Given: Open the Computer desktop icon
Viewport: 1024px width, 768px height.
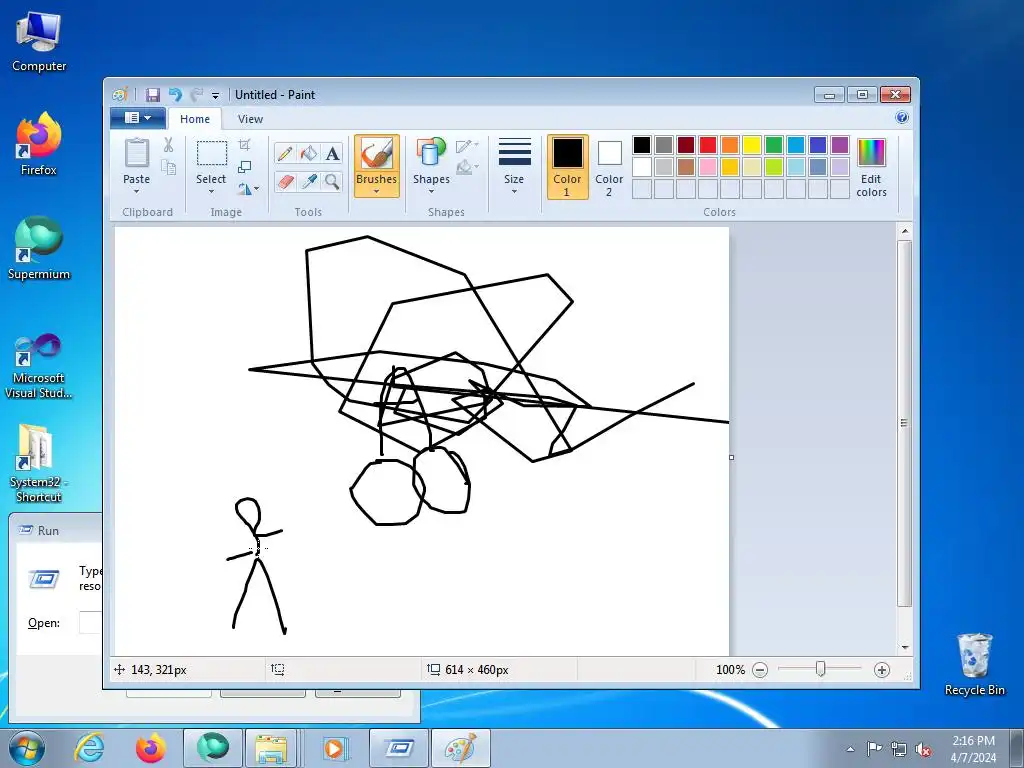Looking at the screenshot, I should (39, 40).
